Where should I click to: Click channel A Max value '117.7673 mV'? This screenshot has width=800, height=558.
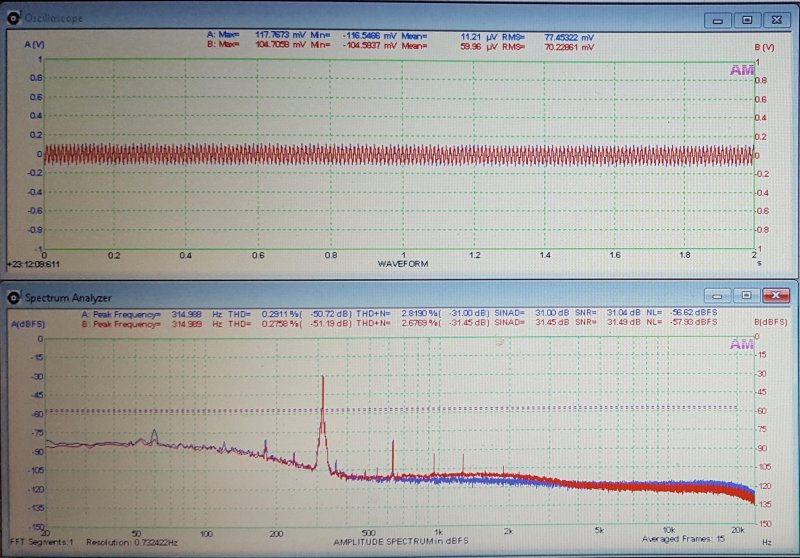280,35
